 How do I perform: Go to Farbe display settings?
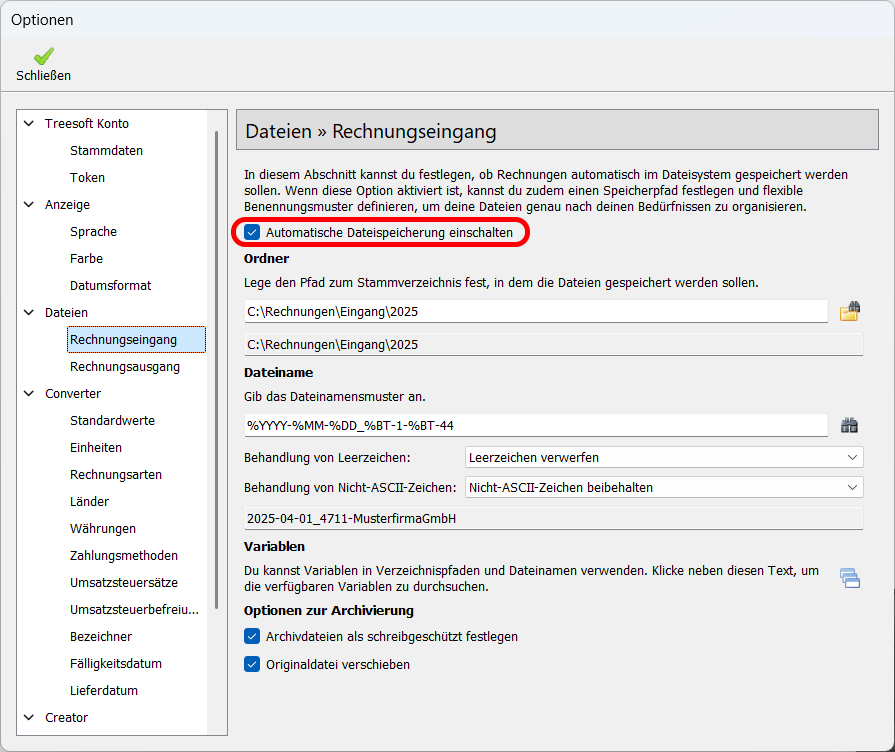click(87, 259)
